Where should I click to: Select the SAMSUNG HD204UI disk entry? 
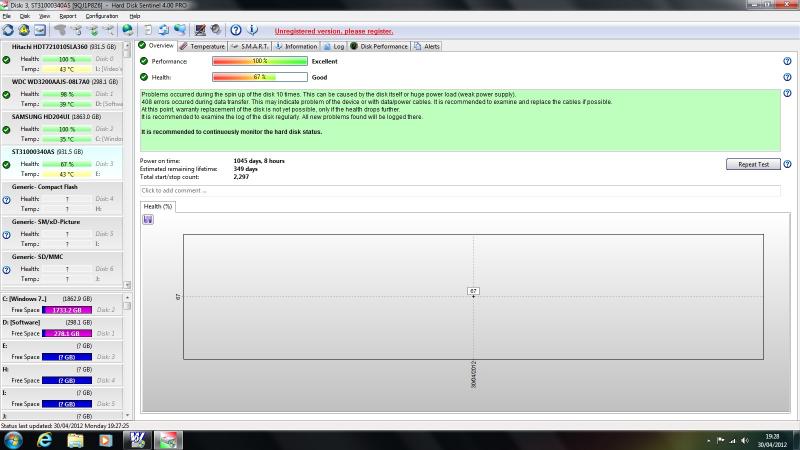coord(62,128)
